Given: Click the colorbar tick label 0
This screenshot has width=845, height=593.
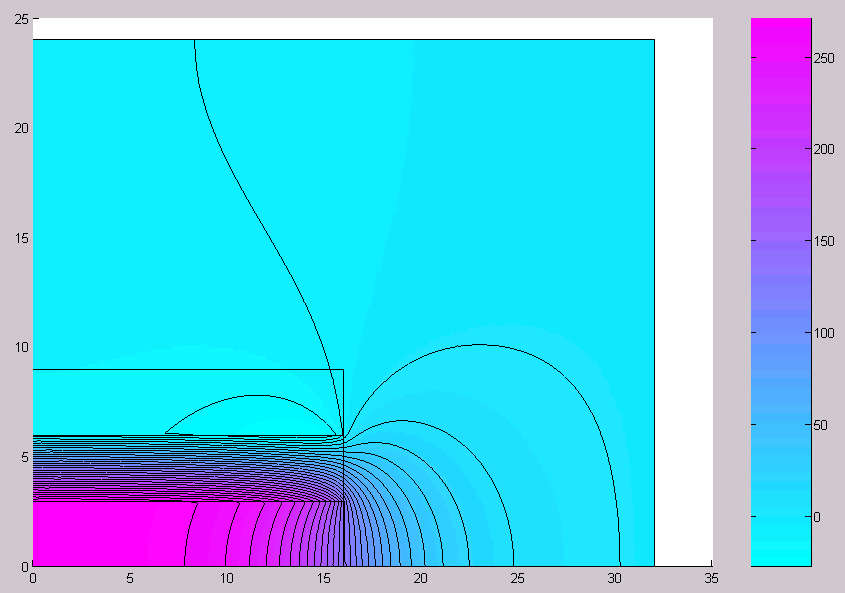Looking at the screenshot, I should 817,518.
